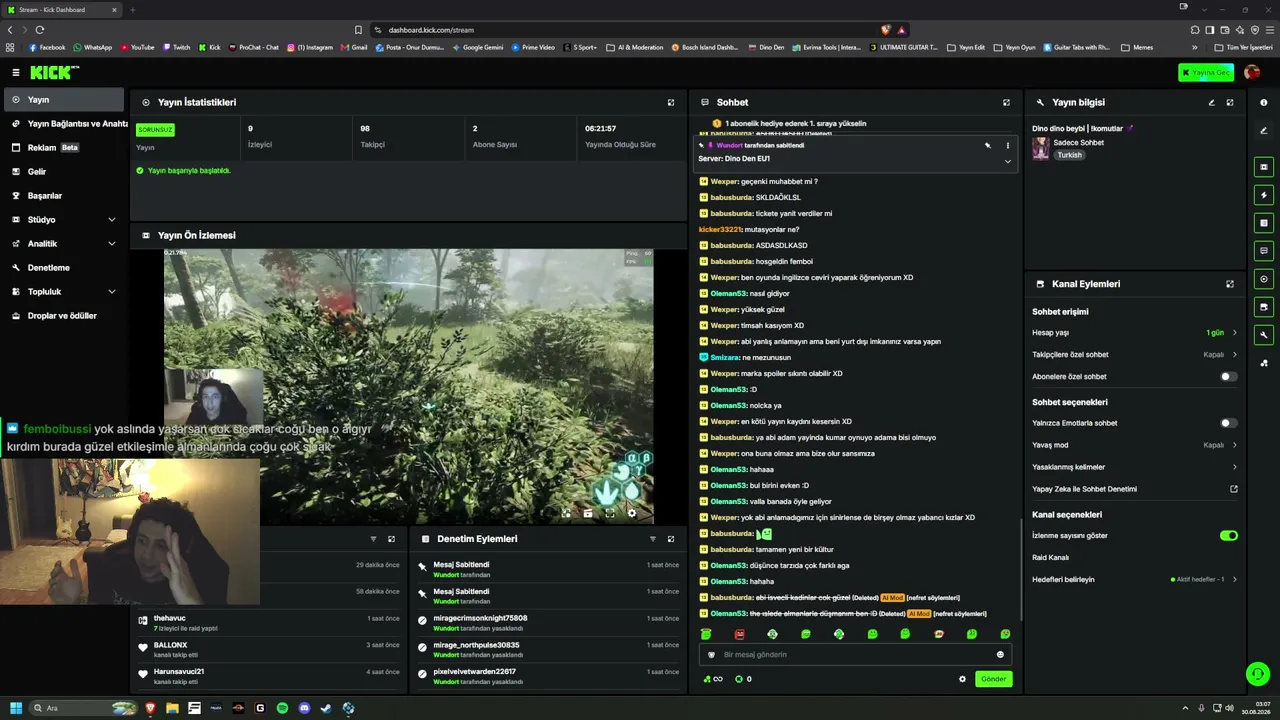Open the chat settings gear

[x=962, y=679]
